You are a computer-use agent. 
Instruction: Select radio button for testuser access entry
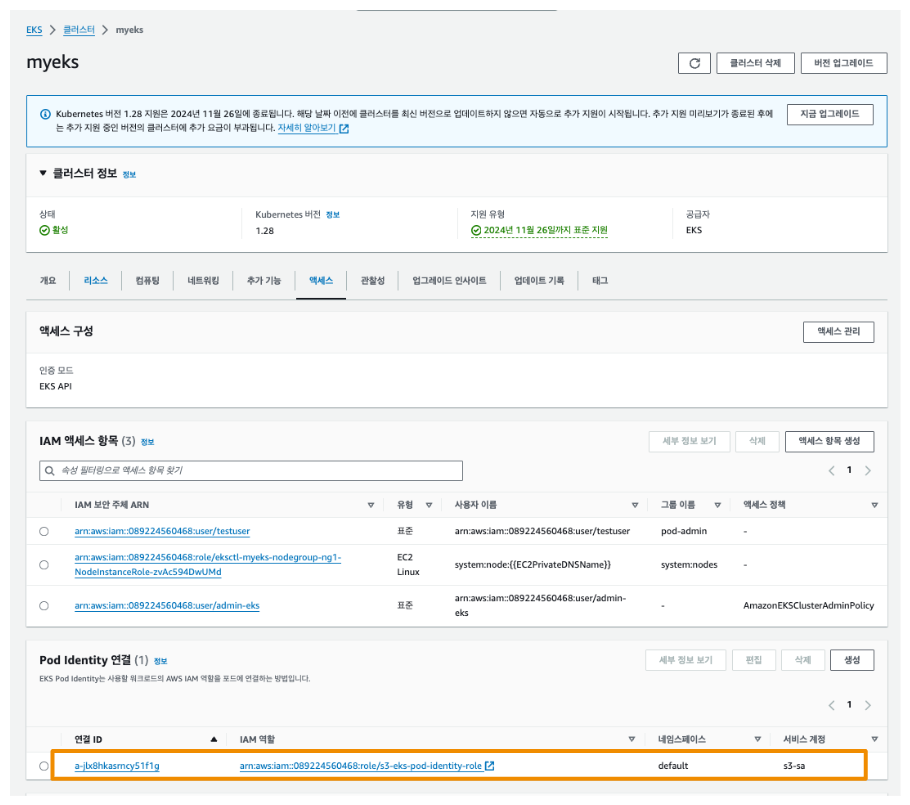(x=44, y=531)
